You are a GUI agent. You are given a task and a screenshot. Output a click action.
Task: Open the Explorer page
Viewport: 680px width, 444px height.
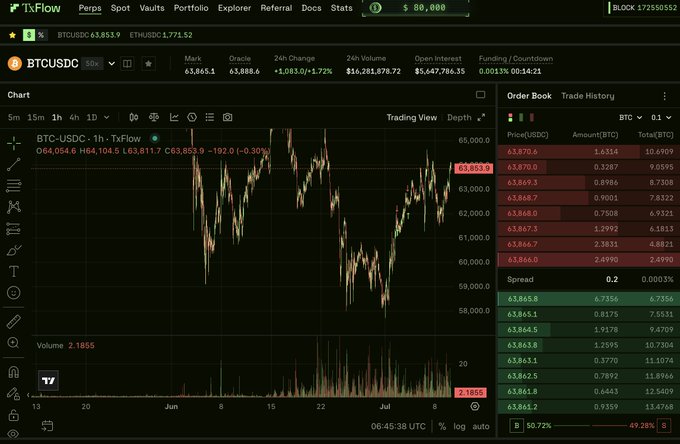234,8
